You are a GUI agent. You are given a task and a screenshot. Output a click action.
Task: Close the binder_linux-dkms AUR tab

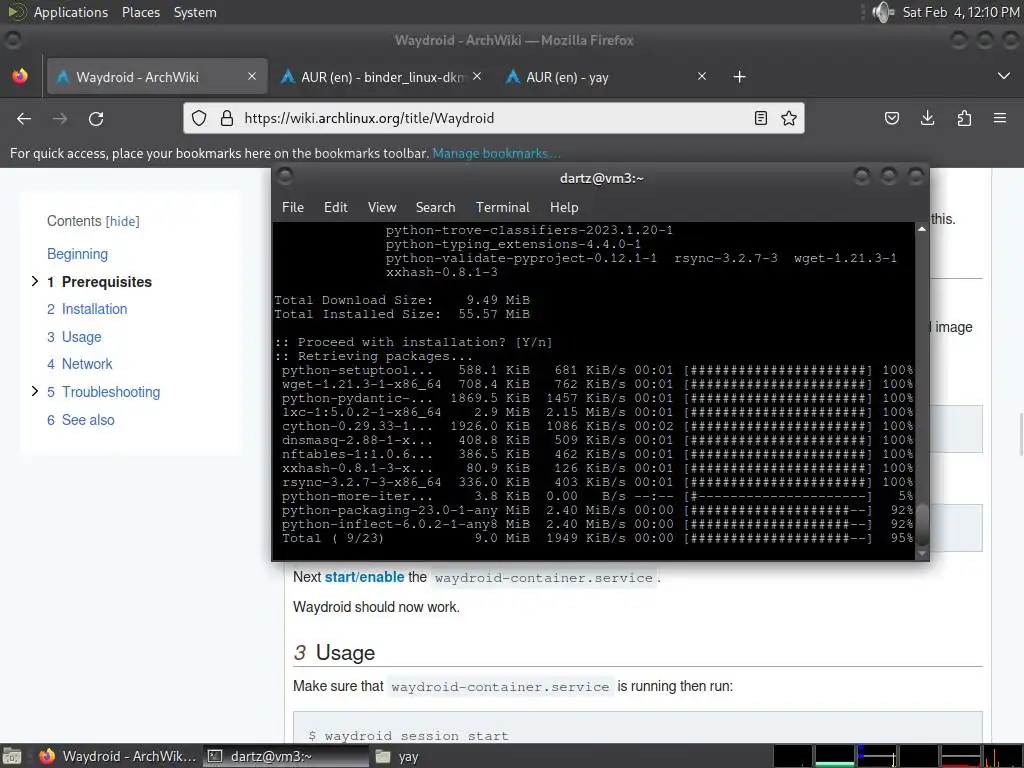tap(477, 76)
